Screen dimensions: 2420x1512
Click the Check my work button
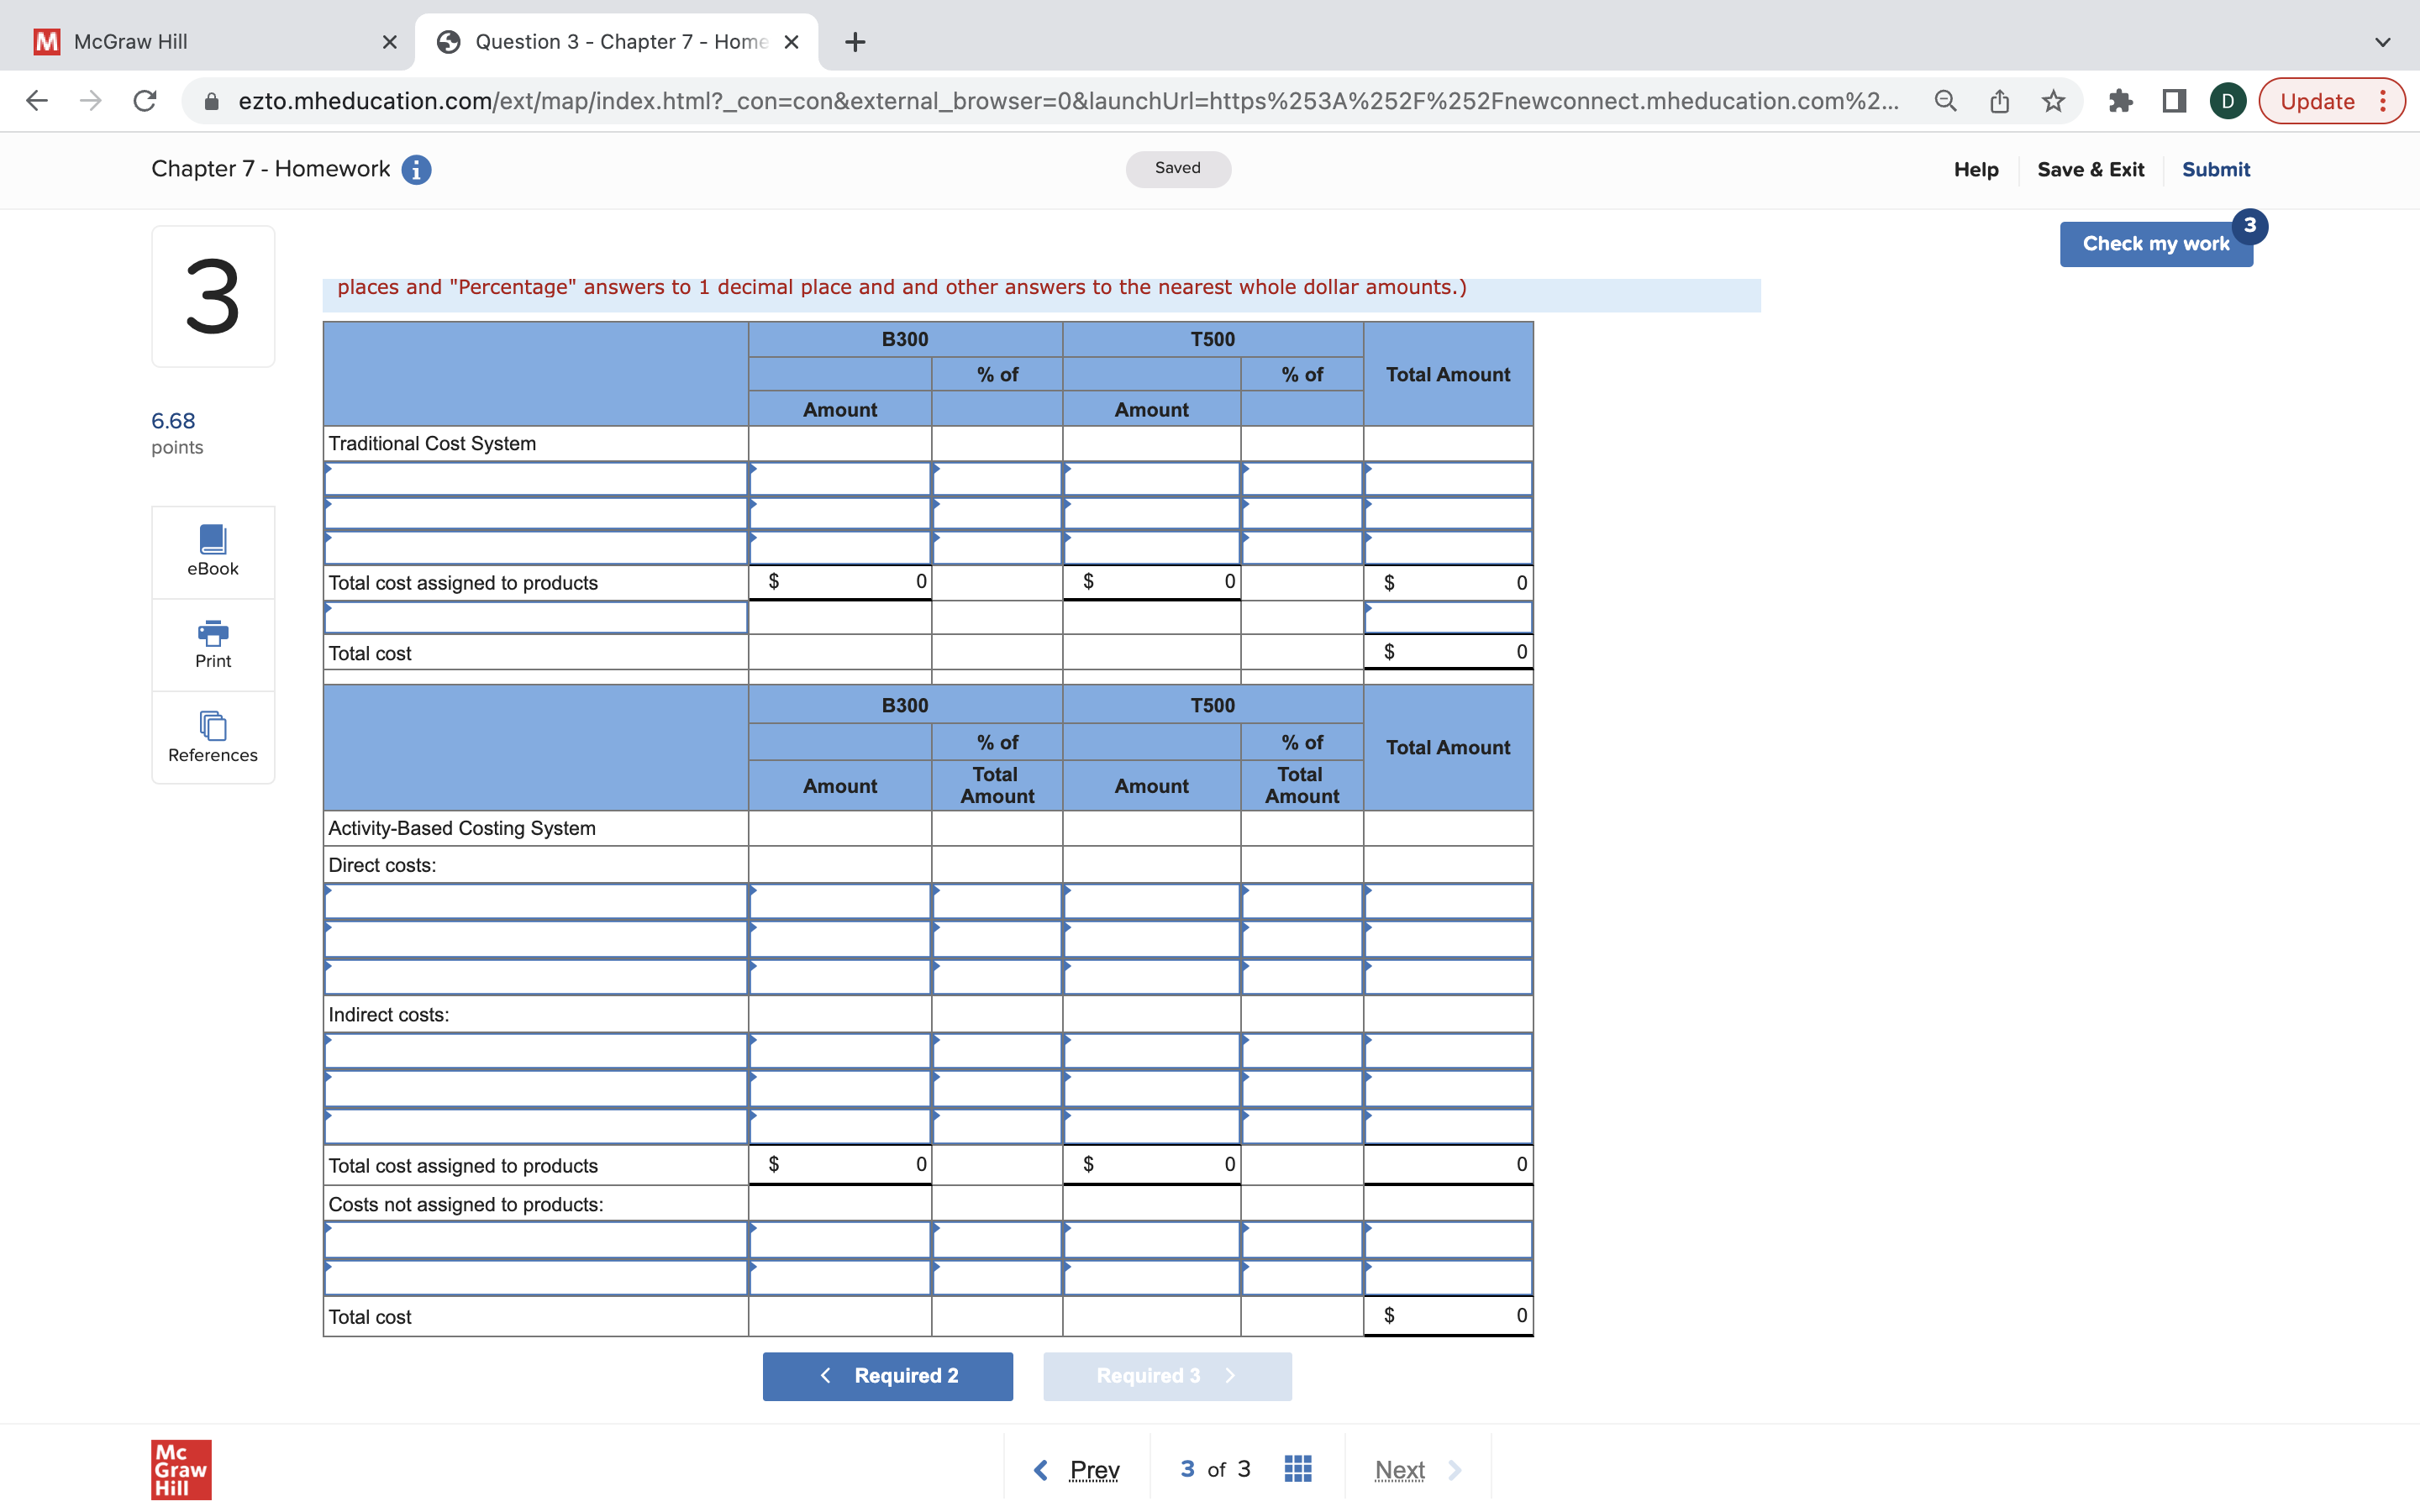2155,244
